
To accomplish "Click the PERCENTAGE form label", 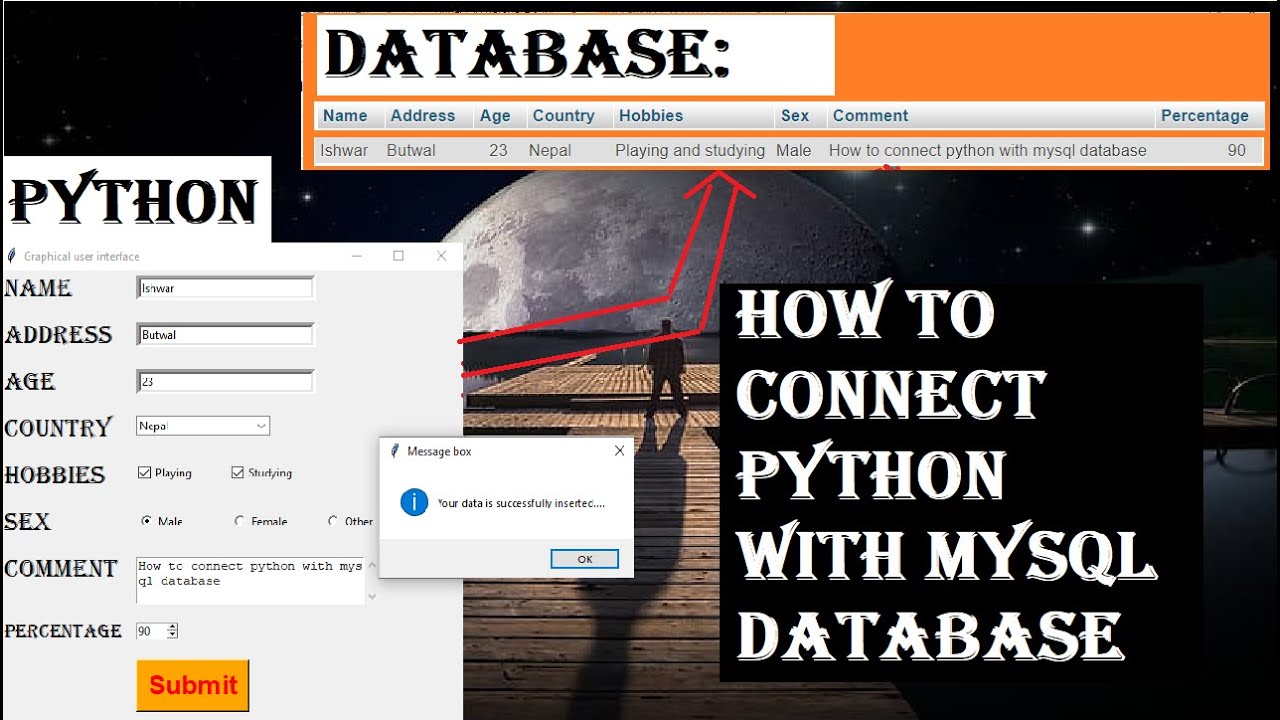I will (63, 631).
